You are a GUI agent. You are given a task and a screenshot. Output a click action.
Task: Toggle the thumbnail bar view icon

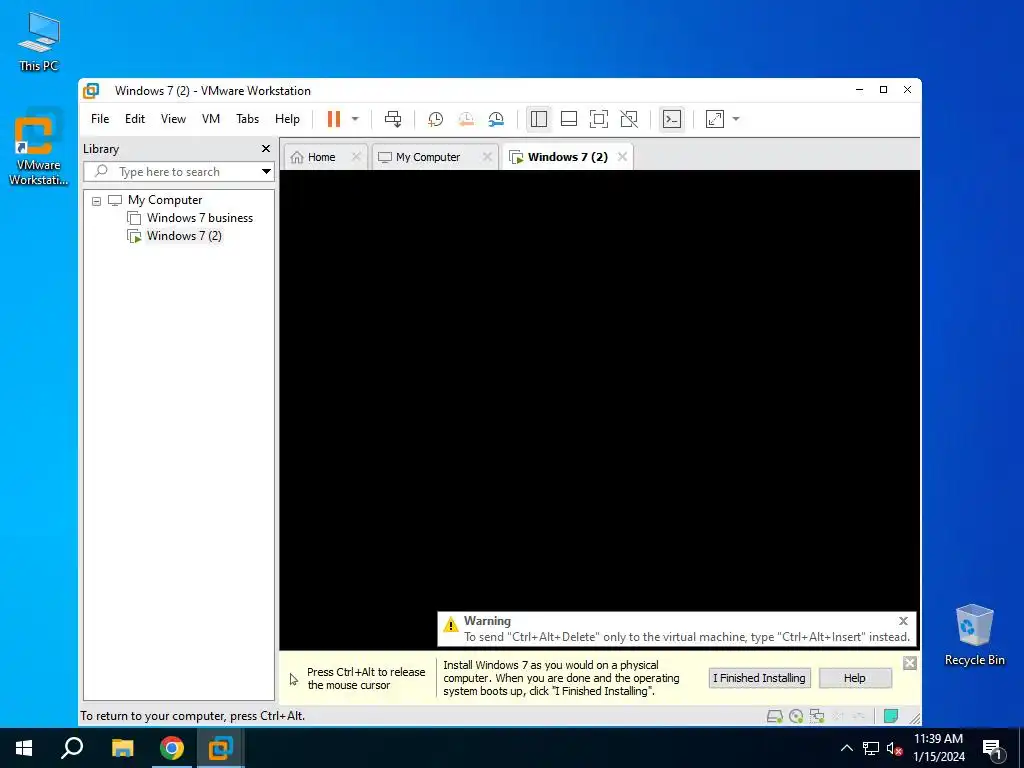pos(569,119)
